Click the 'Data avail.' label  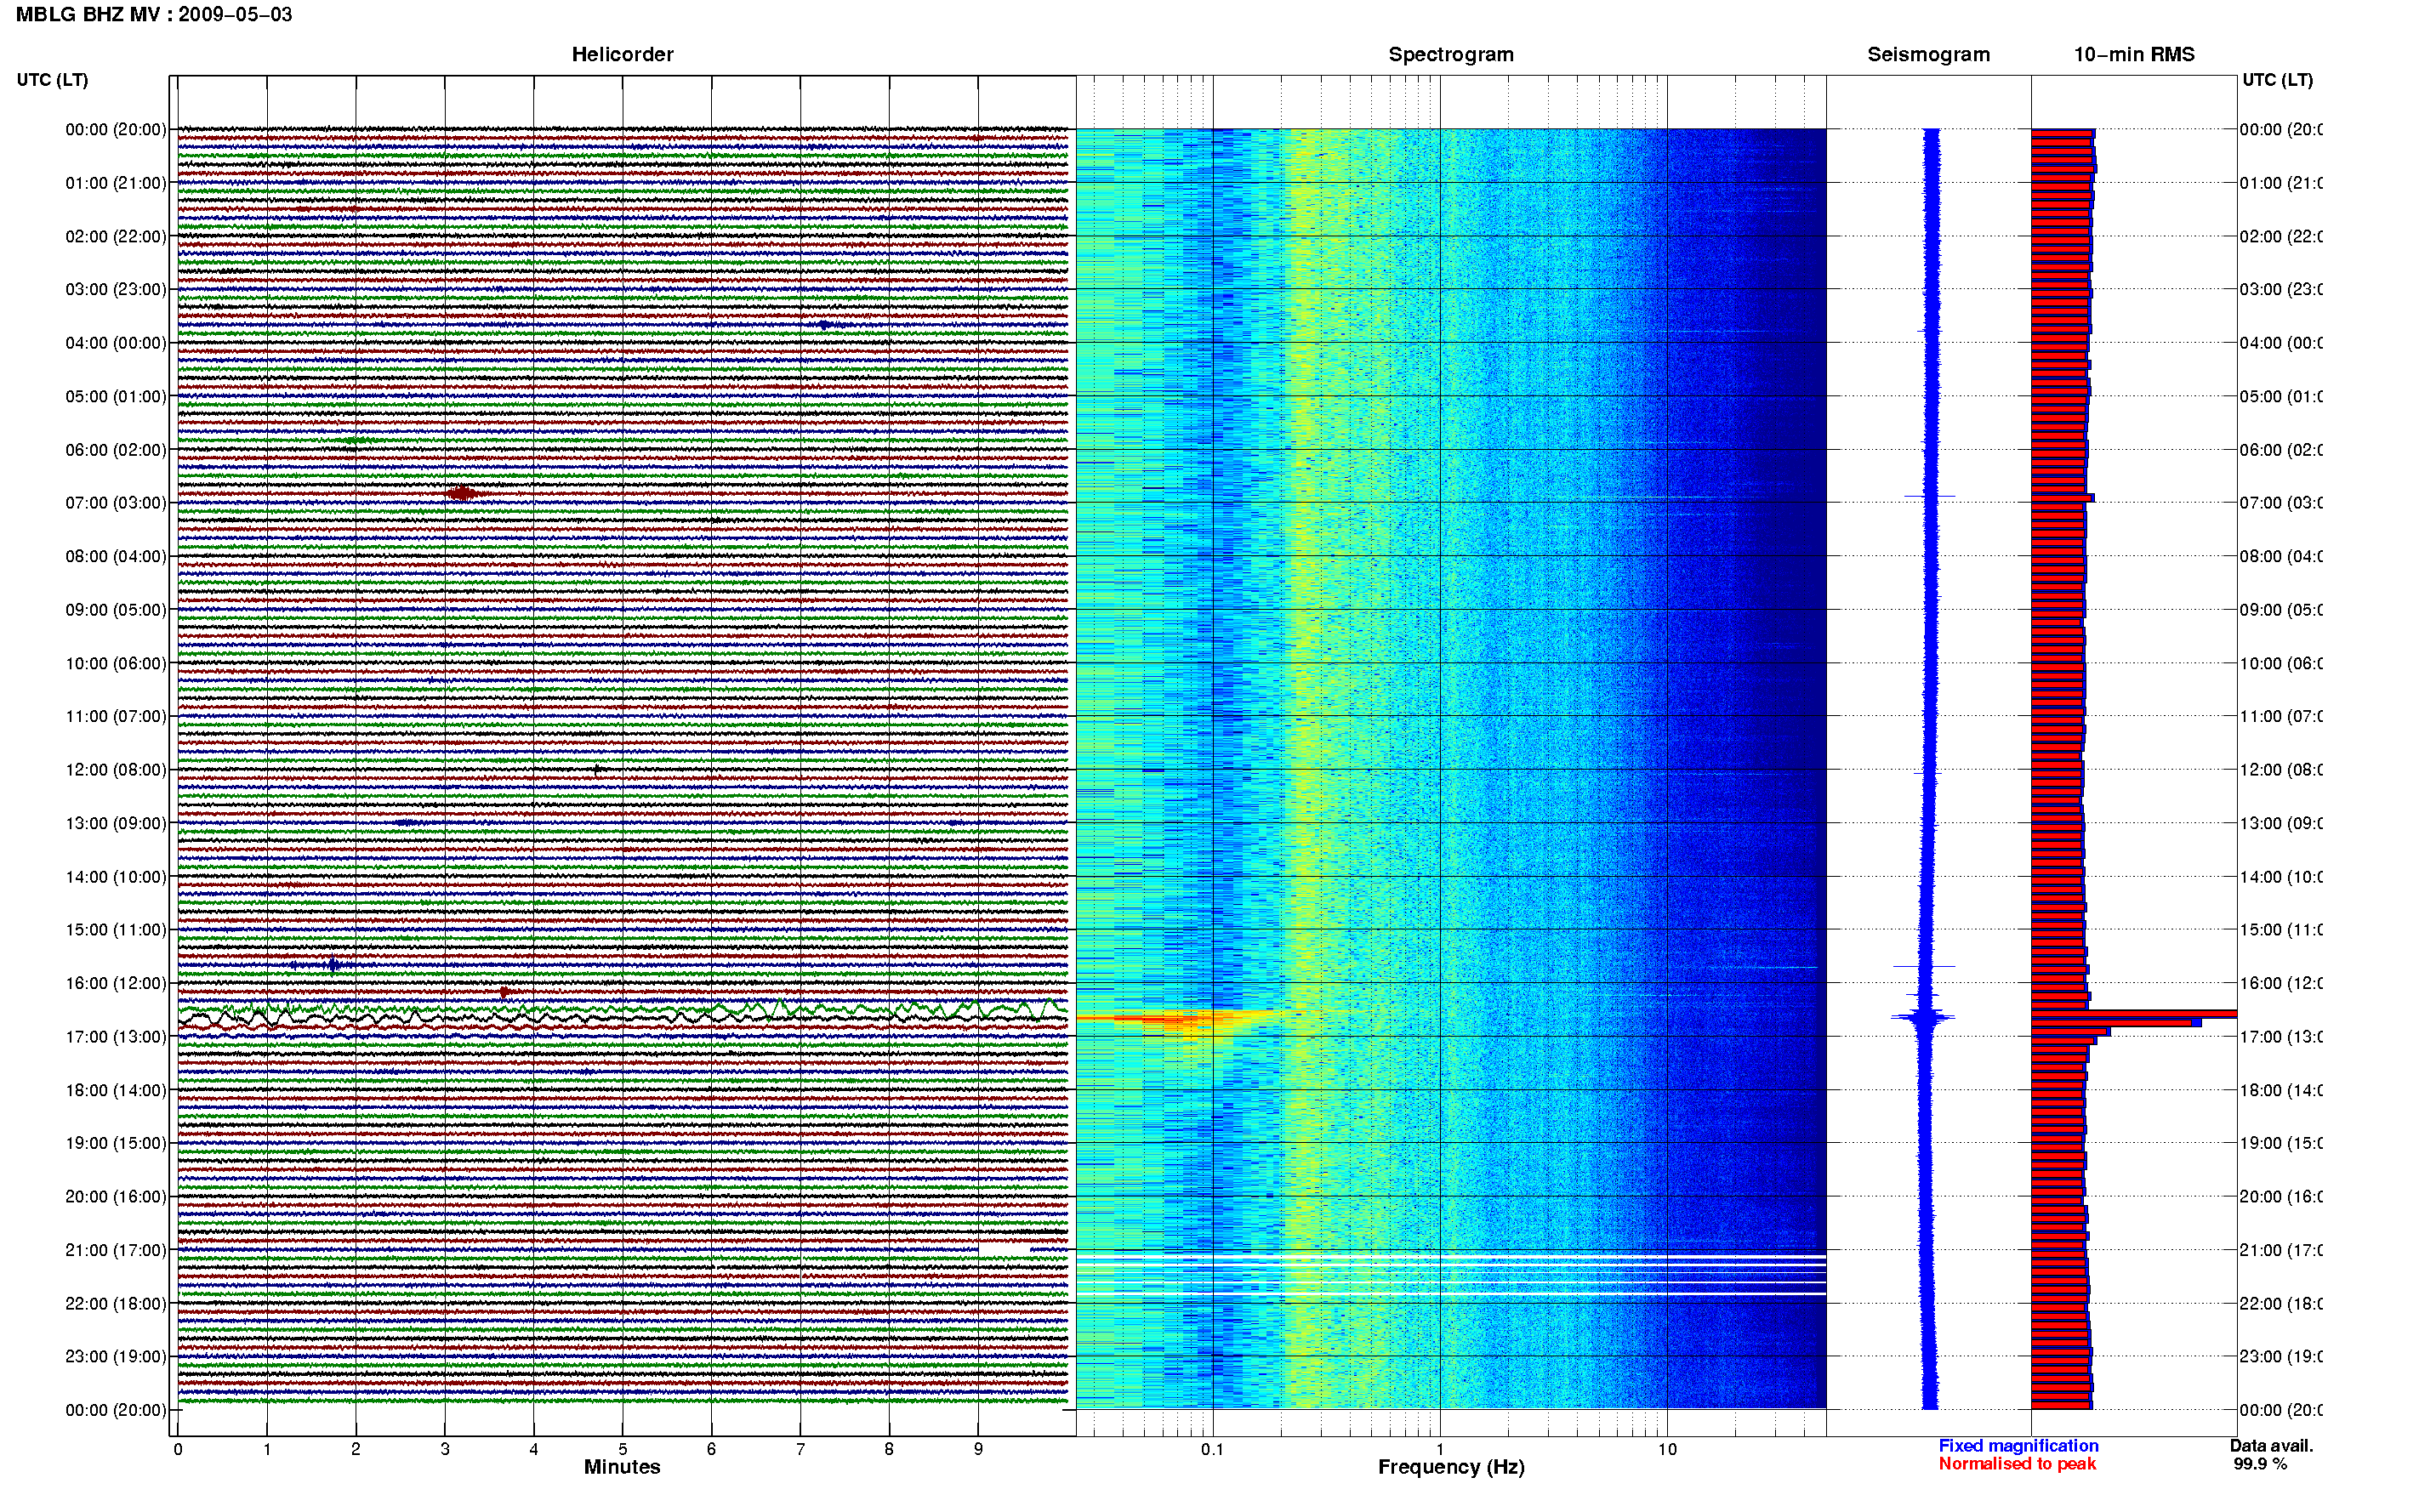point(2272,1446)
